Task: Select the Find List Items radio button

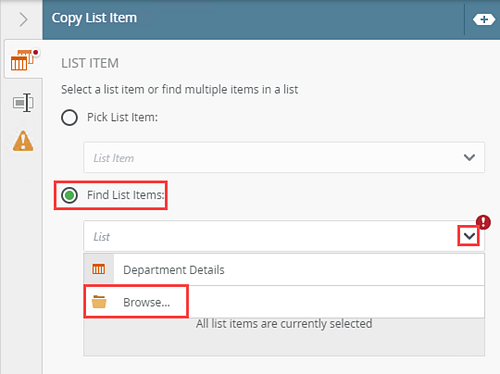Action: coord(69,195)
